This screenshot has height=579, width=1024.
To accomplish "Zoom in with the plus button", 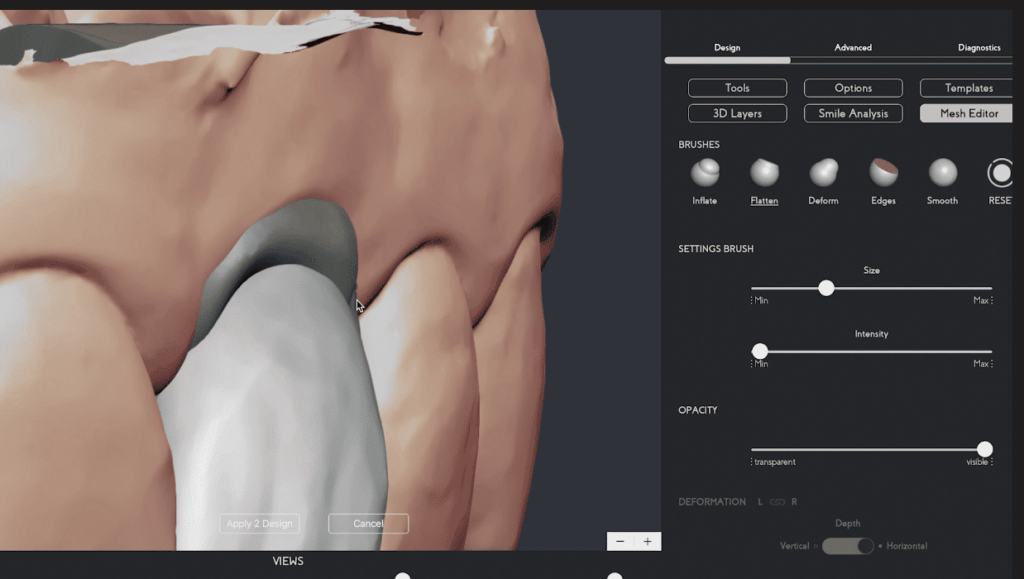I will (x=647, y=541).
